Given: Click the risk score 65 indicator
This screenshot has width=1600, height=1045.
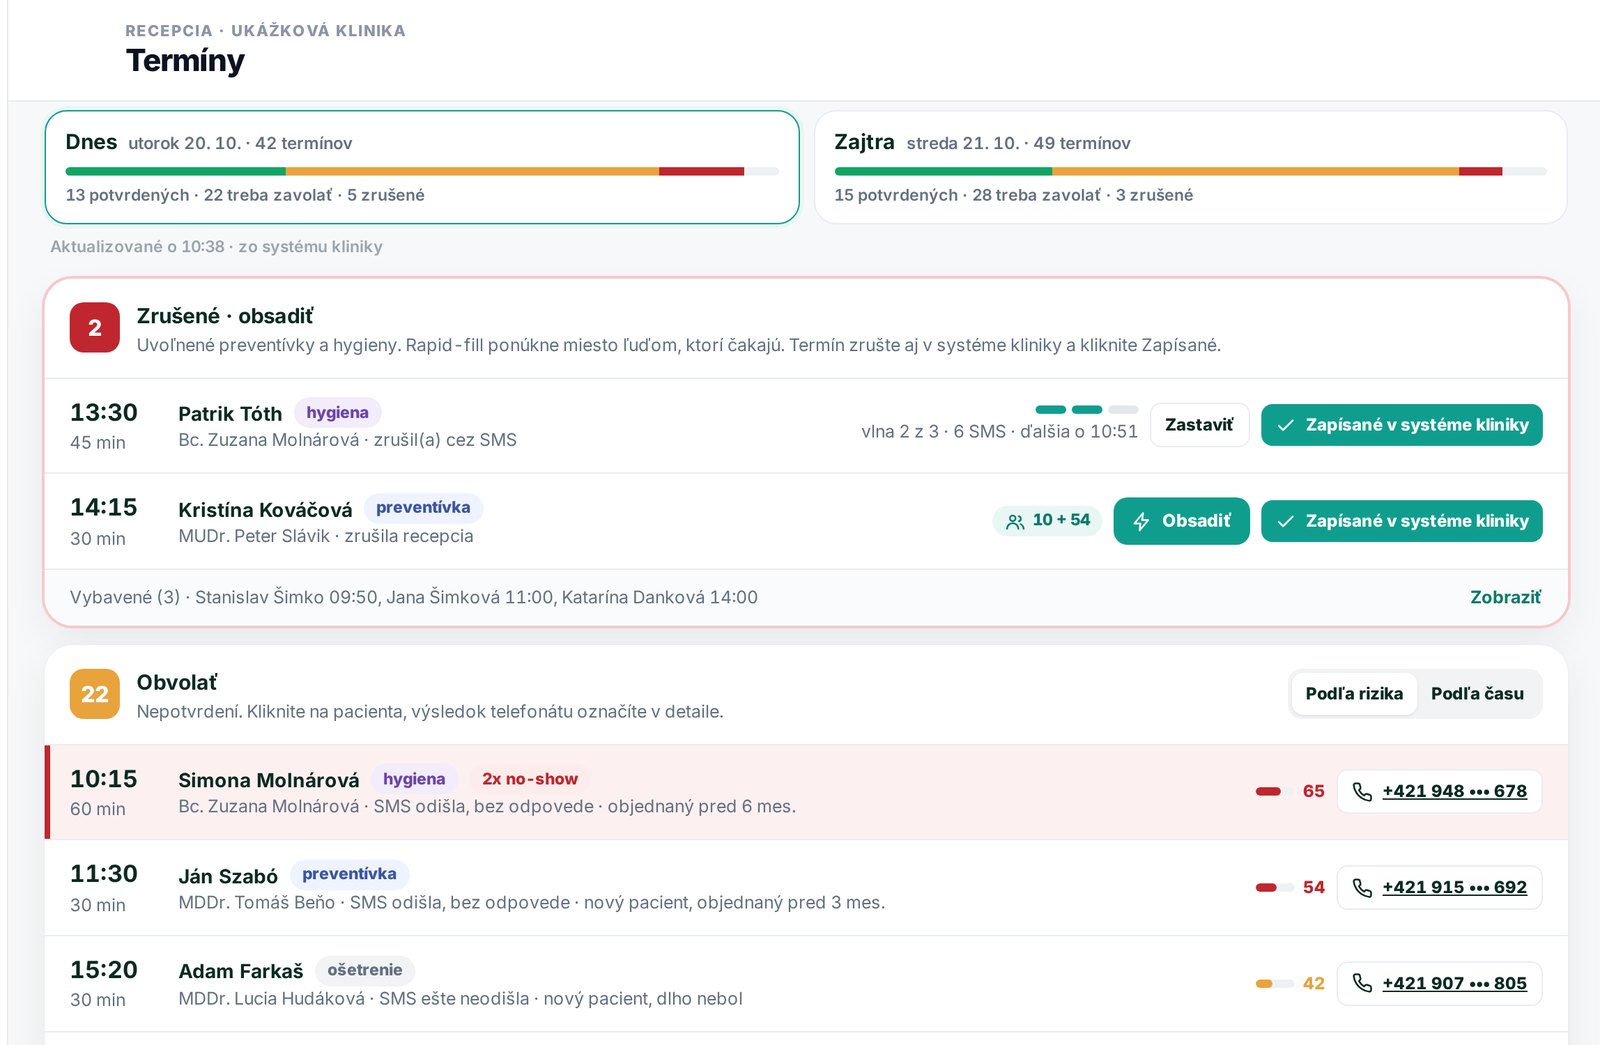Looking at the screenshot, I should [1290, 791].
